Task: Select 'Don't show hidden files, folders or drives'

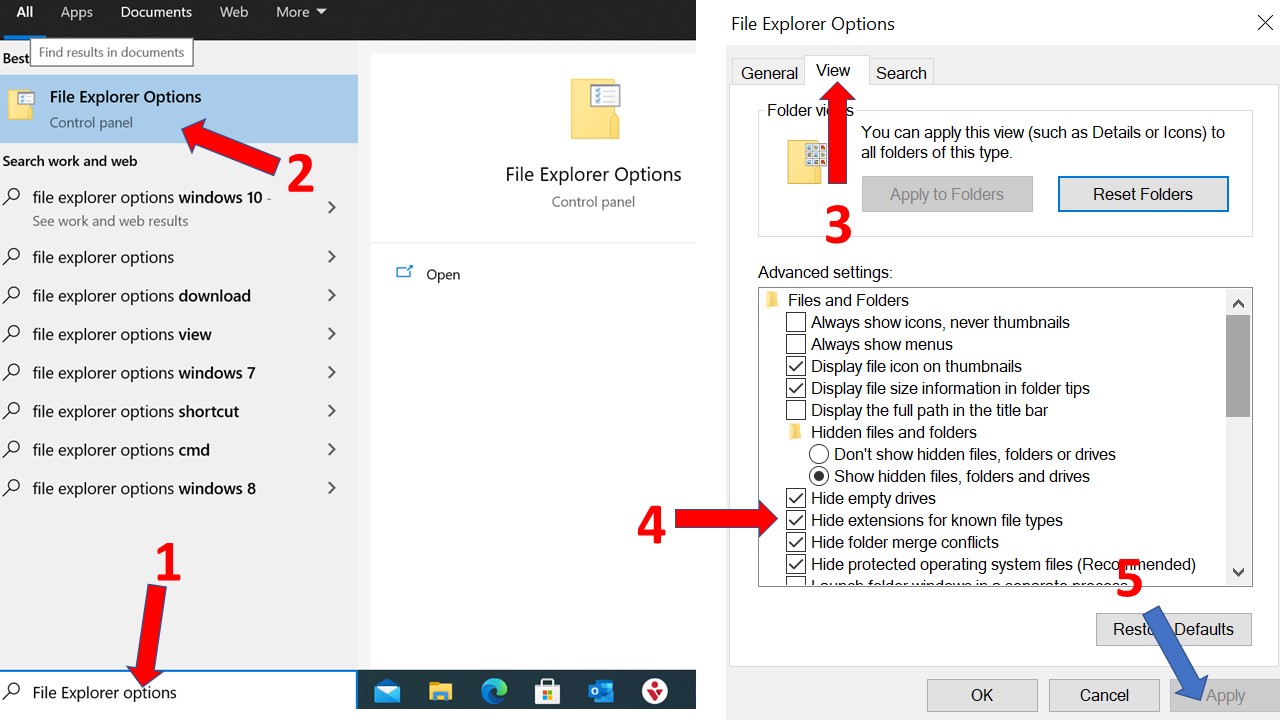Action: point(819,454)
